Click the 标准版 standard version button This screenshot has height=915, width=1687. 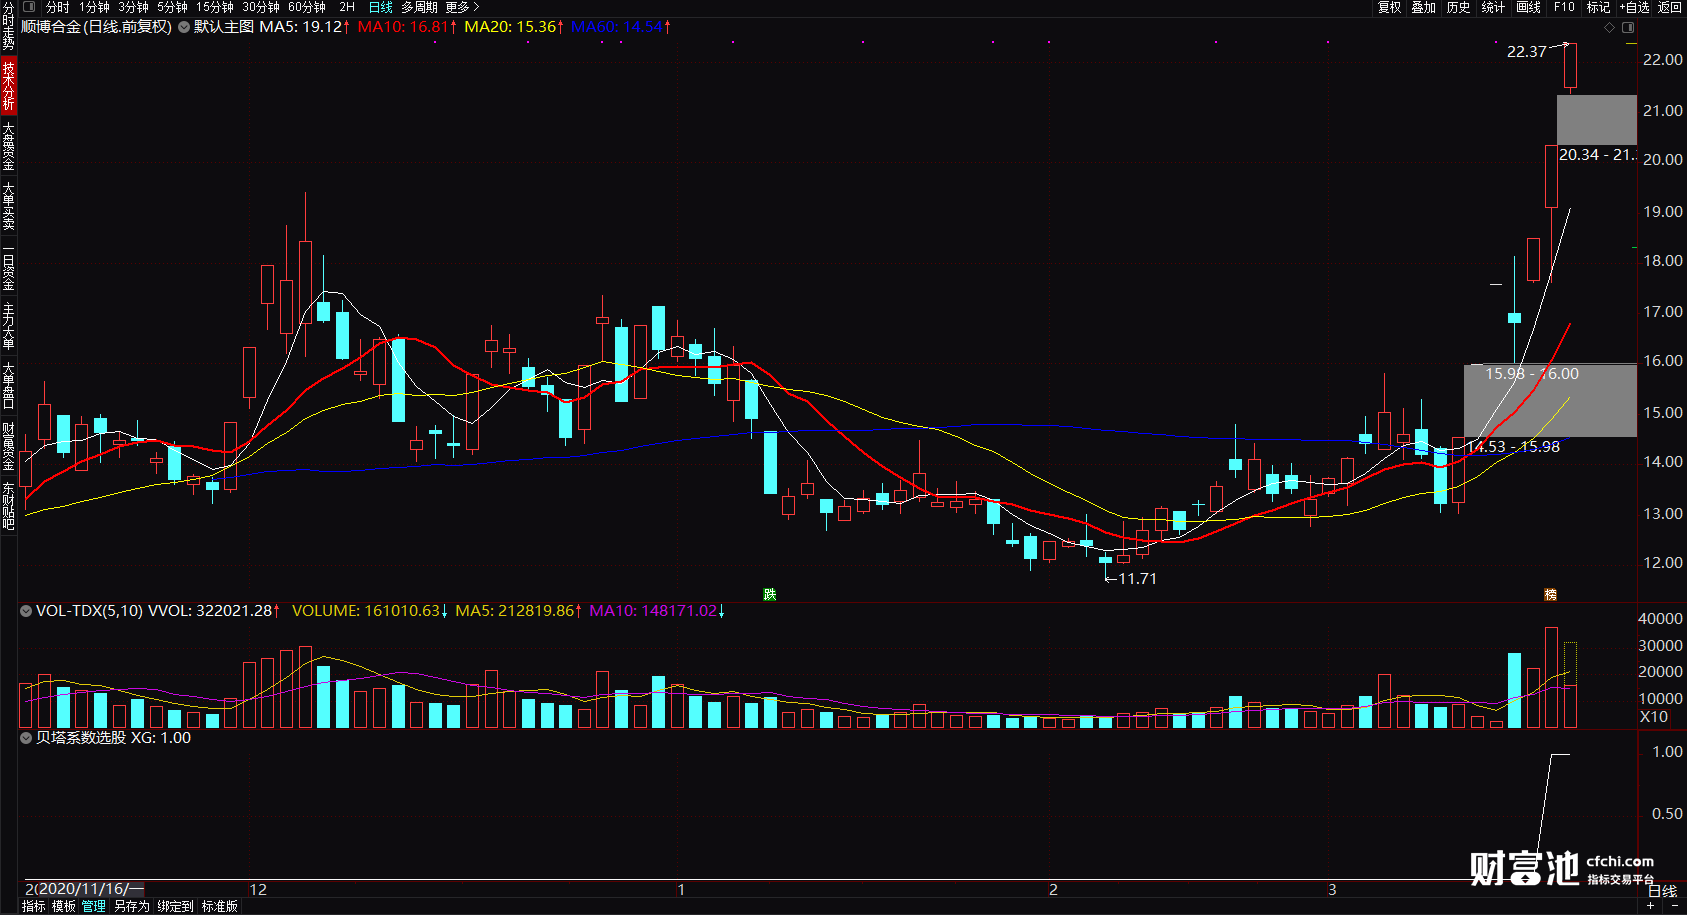click(x=219, y=906)
